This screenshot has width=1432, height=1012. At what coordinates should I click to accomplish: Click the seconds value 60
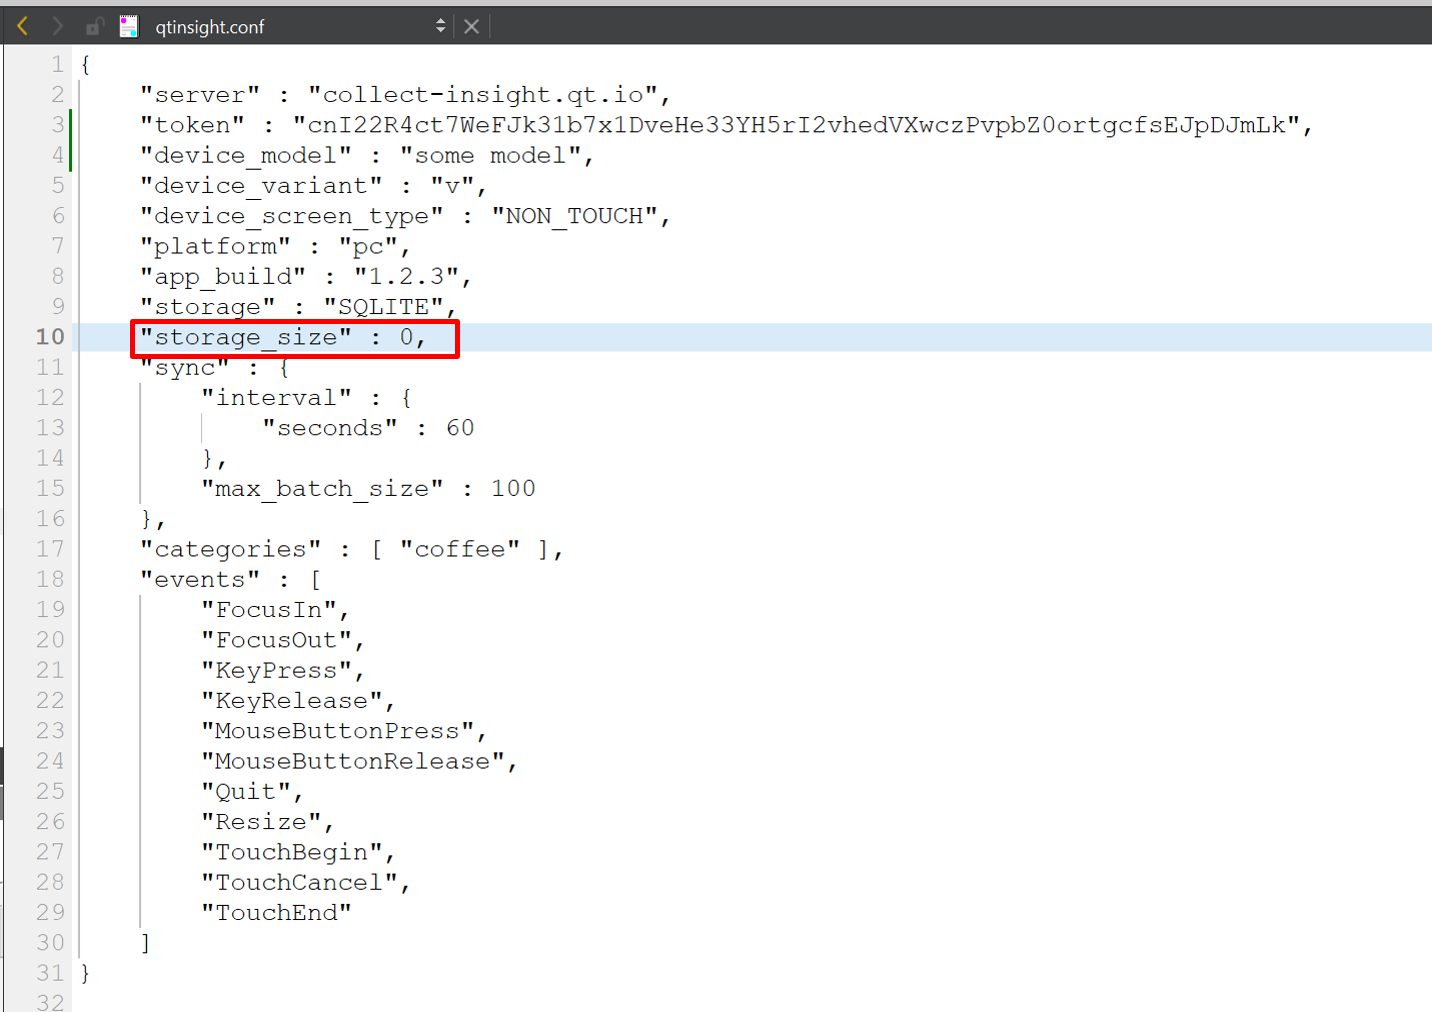click(460, 428)
